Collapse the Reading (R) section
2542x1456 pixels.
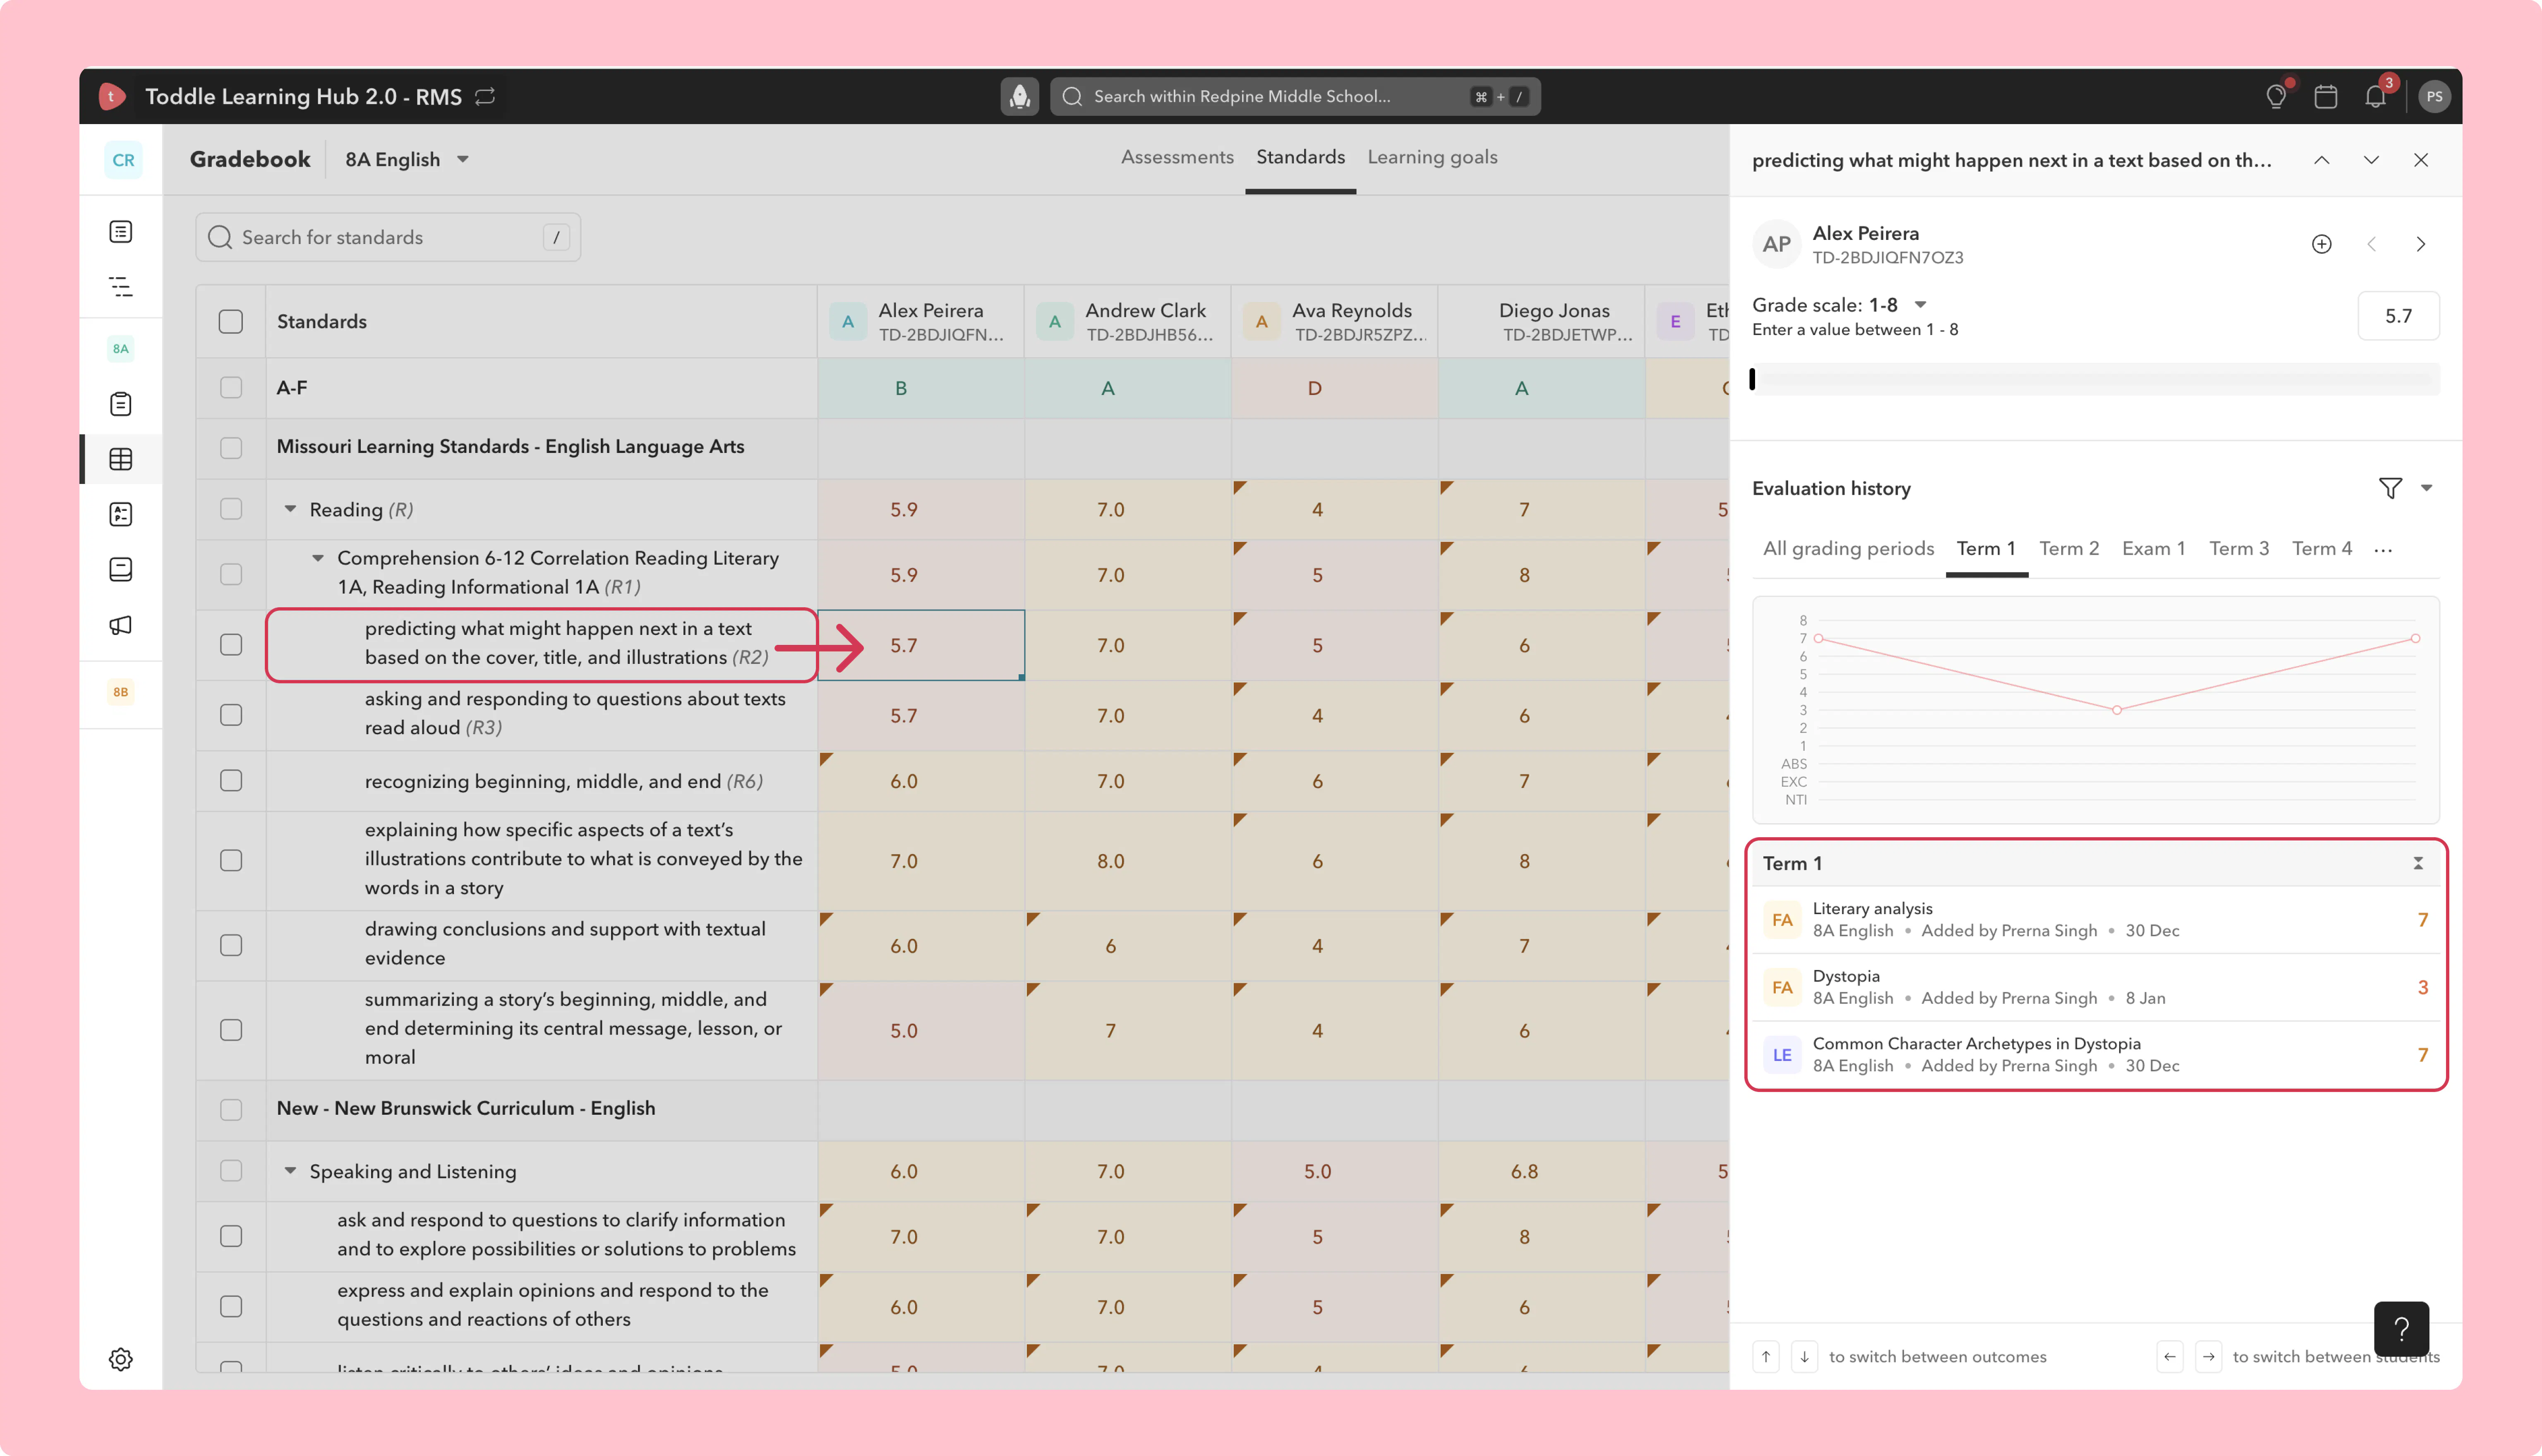pyautogui.click(x=290, y=509)
